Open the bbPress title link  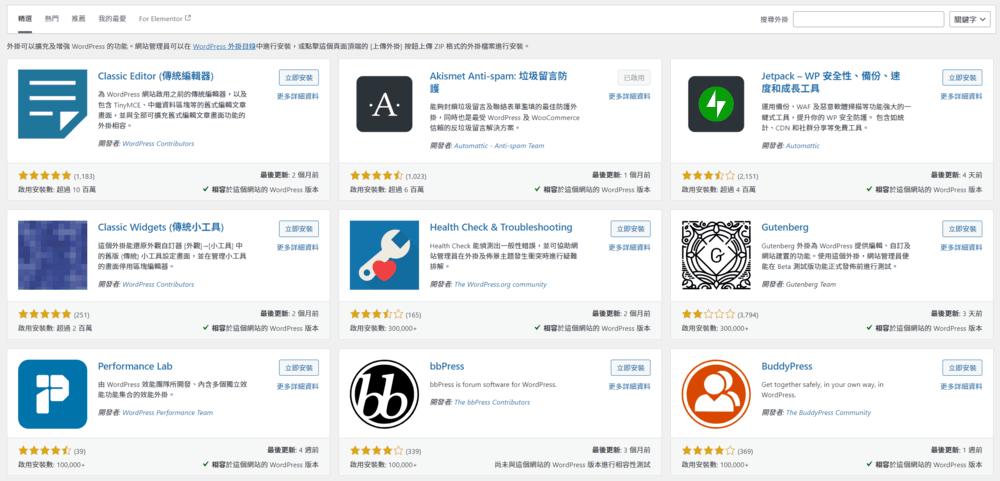click(x=447, y=366)
